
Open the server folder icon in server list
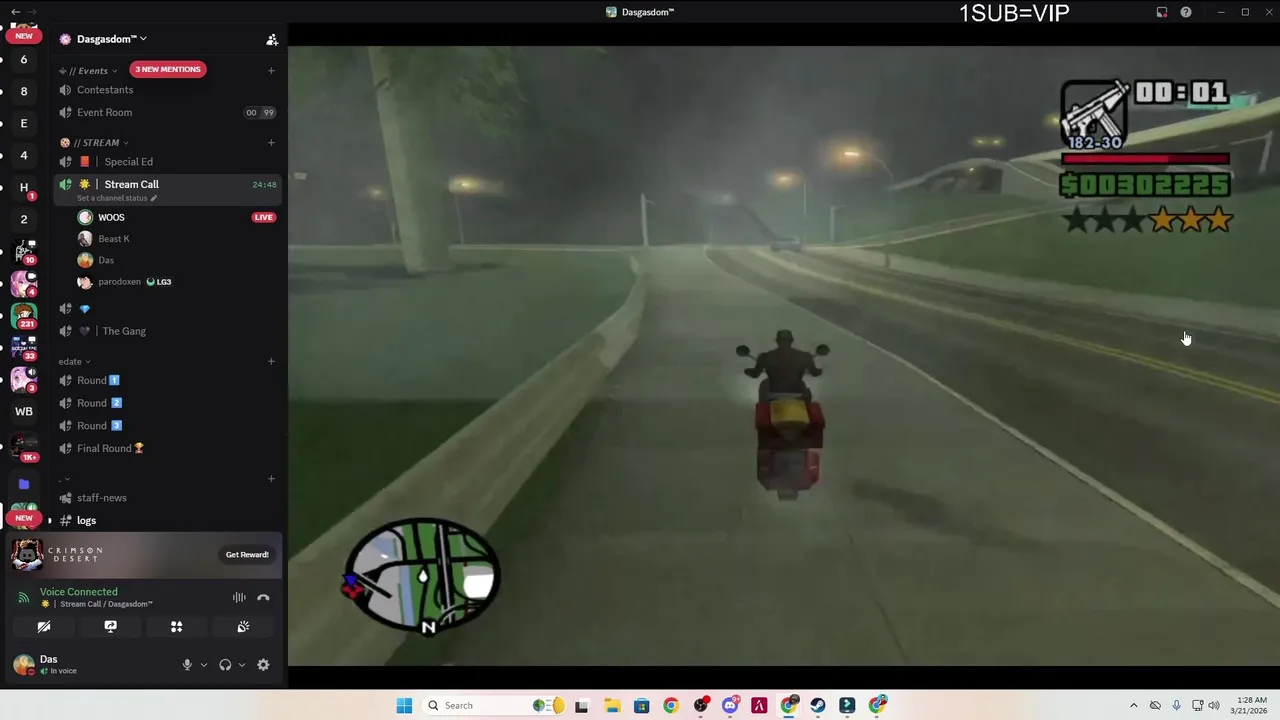click(24, 485)
